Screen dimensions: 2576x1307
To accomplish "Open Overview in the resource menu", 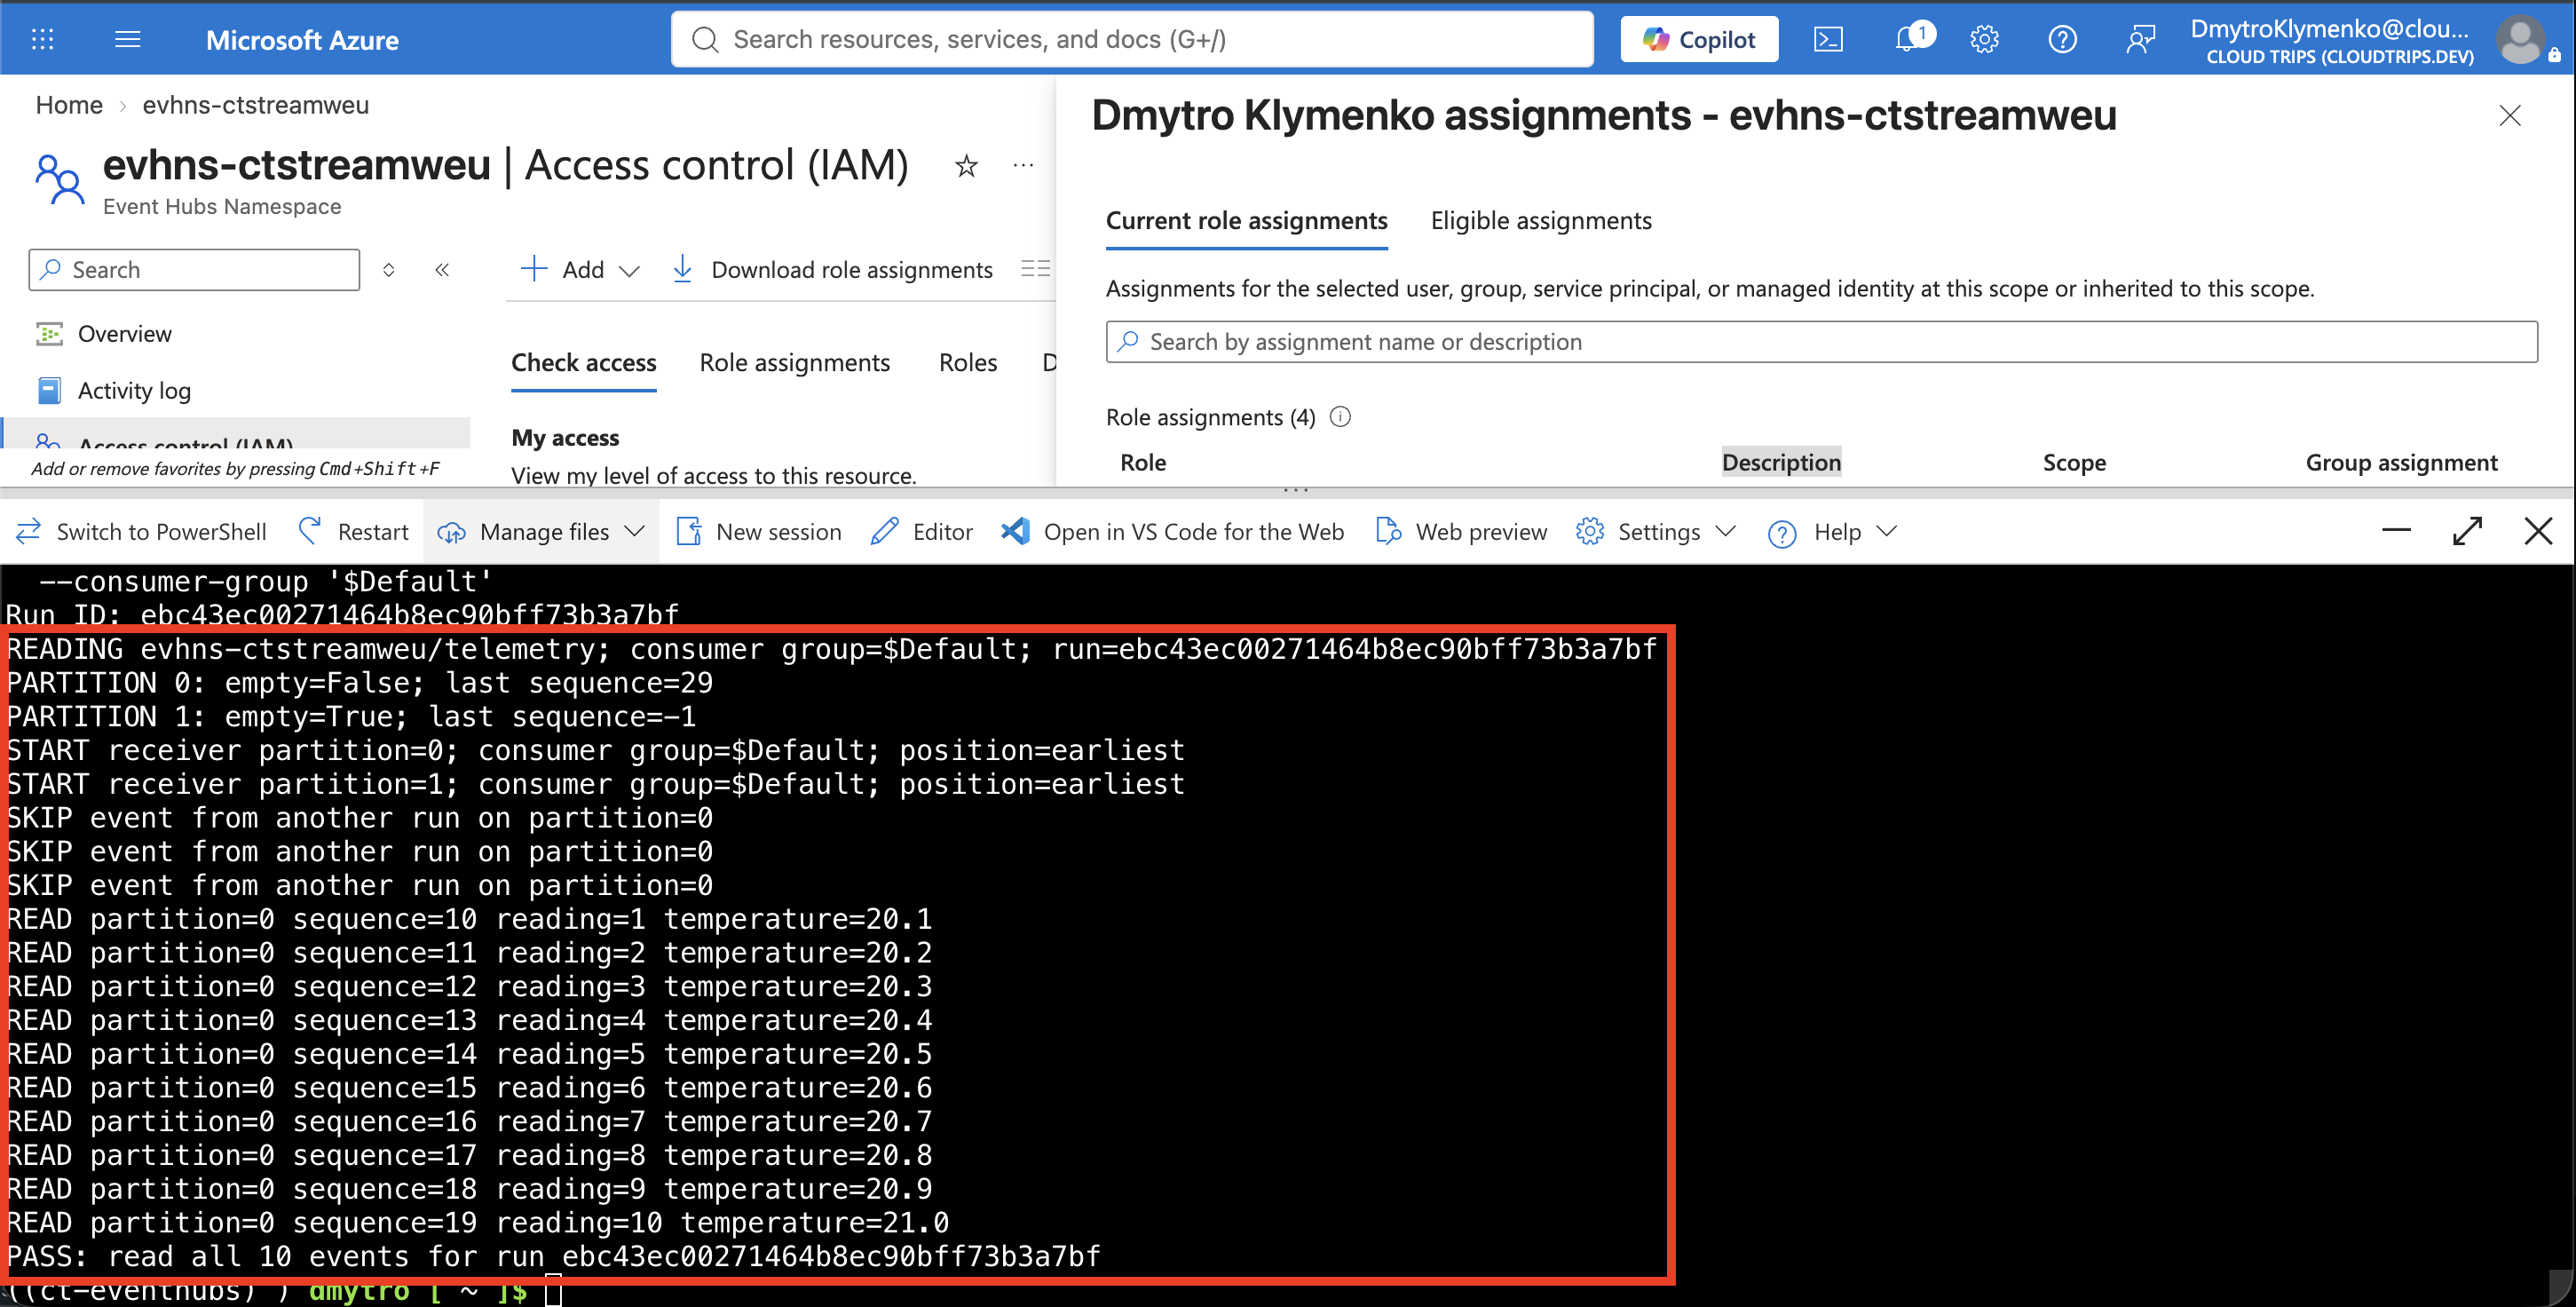I will pyautogui.click(x=124, y=334).
